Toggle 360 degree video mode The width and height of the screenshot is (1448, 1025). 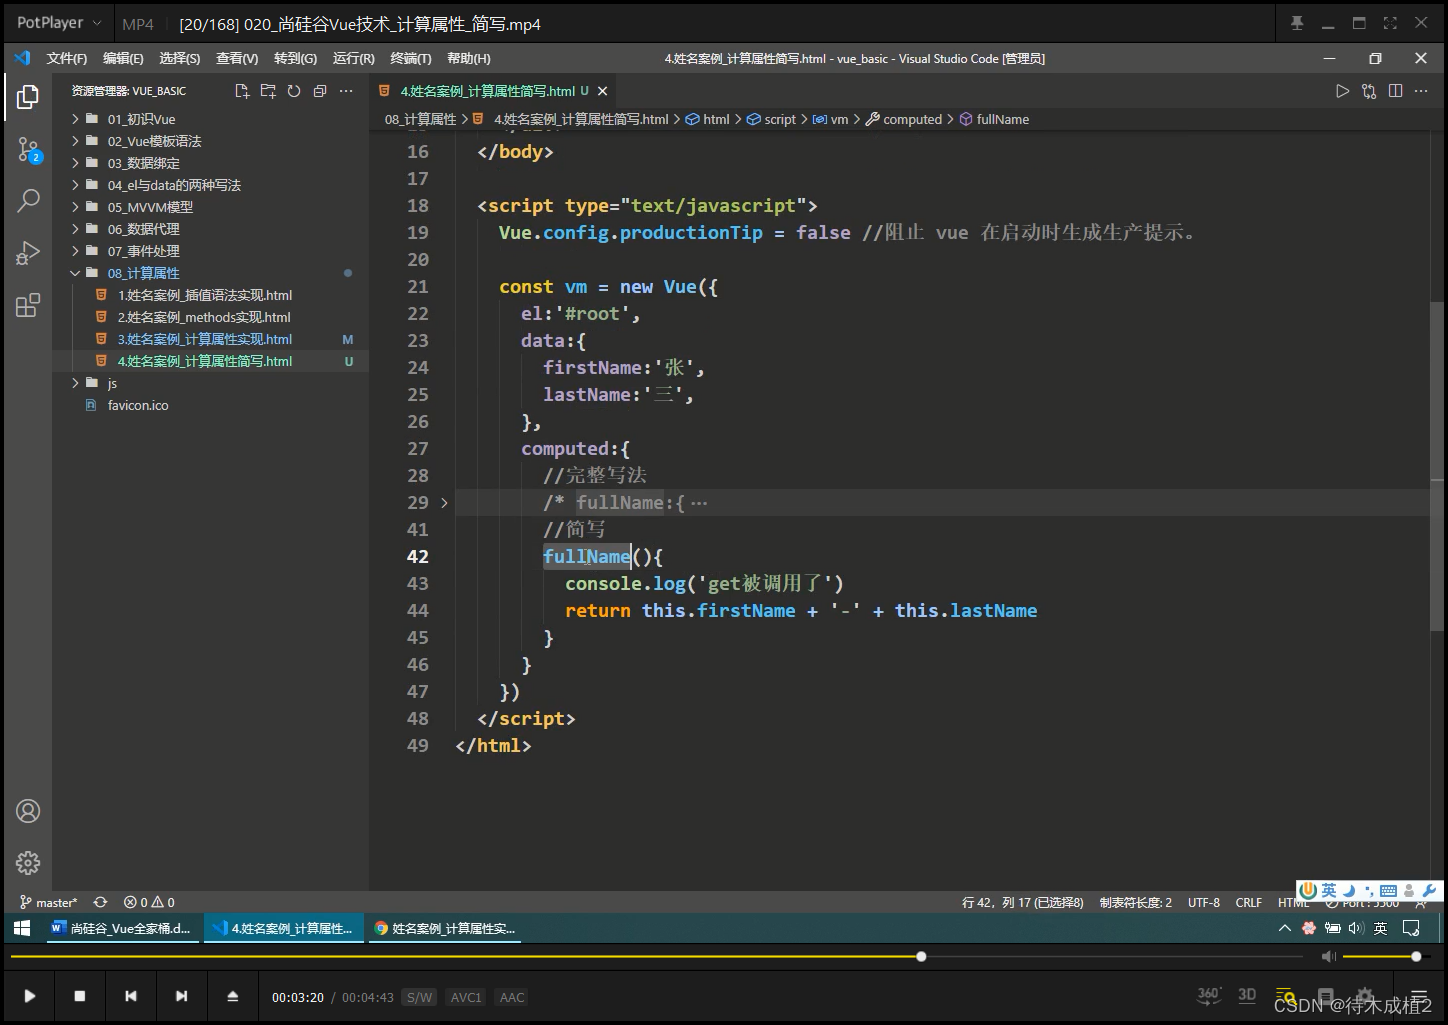click(x=1209, y=995)
